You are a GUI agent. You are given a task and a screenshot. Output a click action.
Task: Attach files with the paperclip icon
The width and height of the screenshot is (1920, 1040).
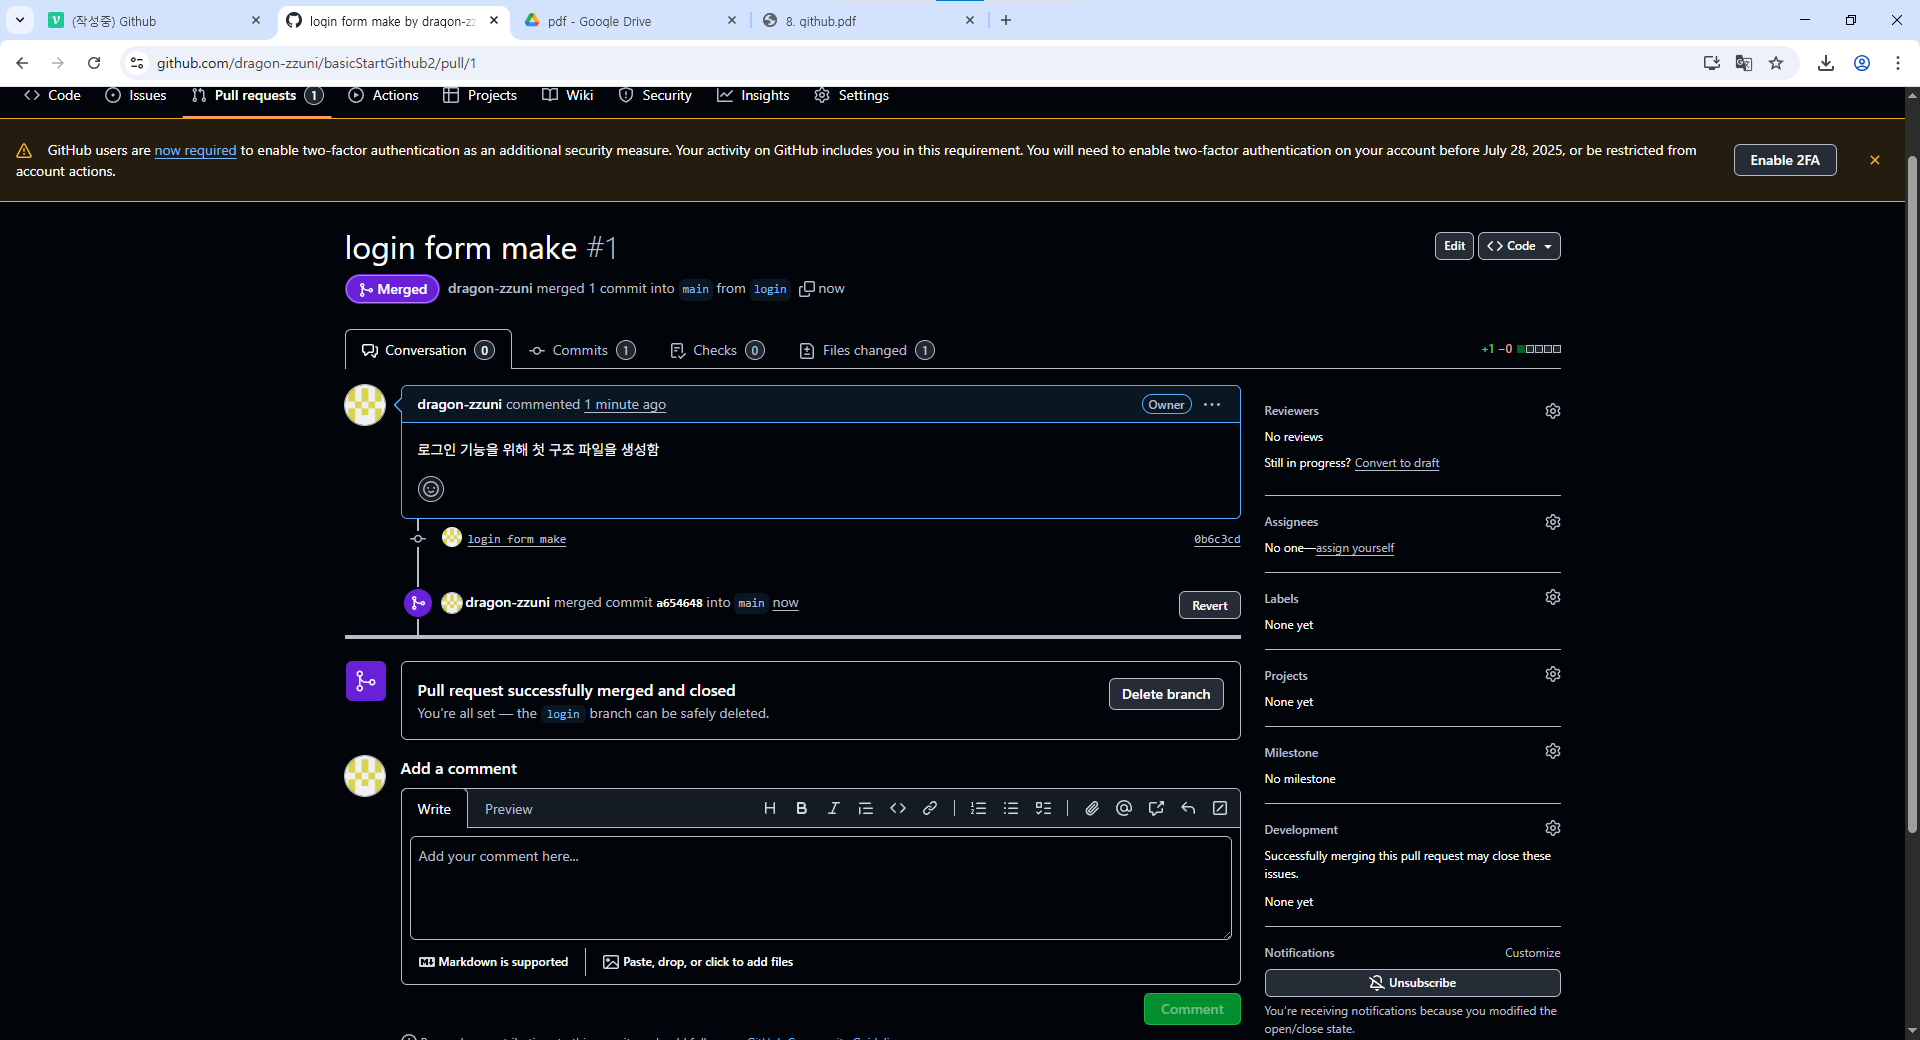point(1092,808)
